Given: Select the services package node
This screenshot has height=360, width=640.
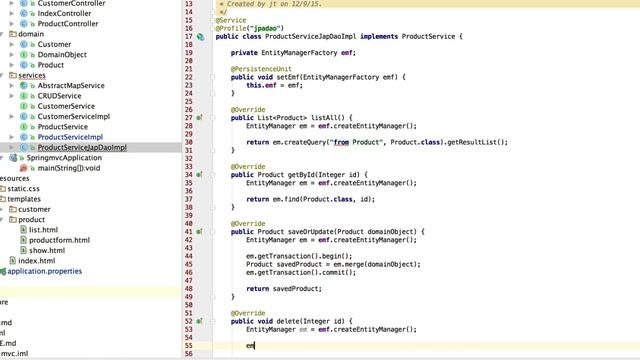Looking at the screenshot, I should [x=32, y=75].
